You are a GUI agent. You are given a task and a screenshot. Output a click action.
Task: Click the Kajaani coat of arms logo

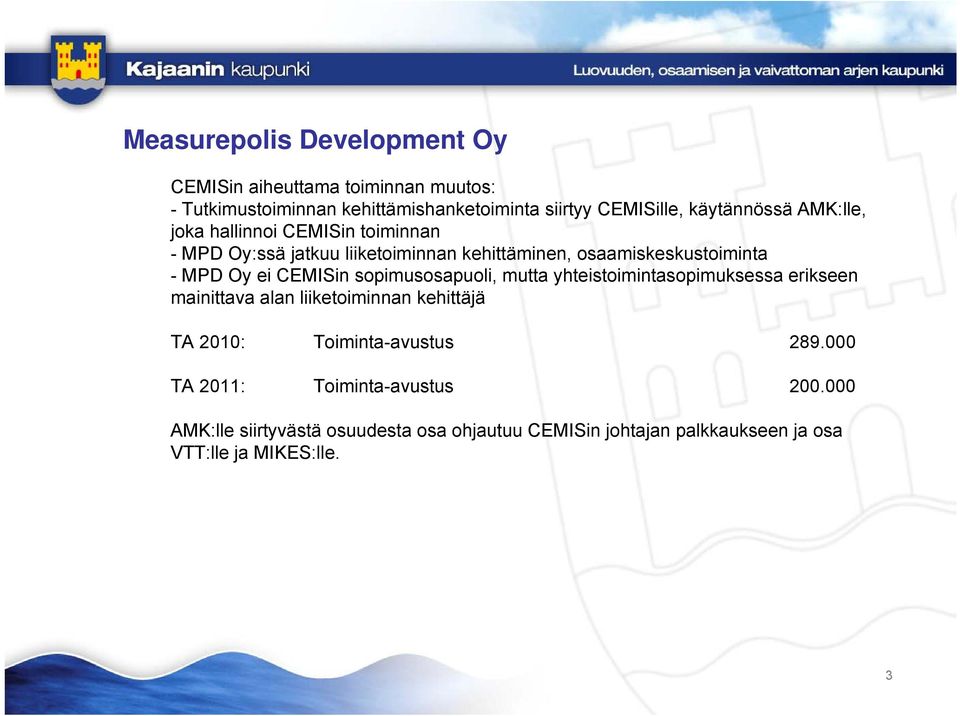78,69
